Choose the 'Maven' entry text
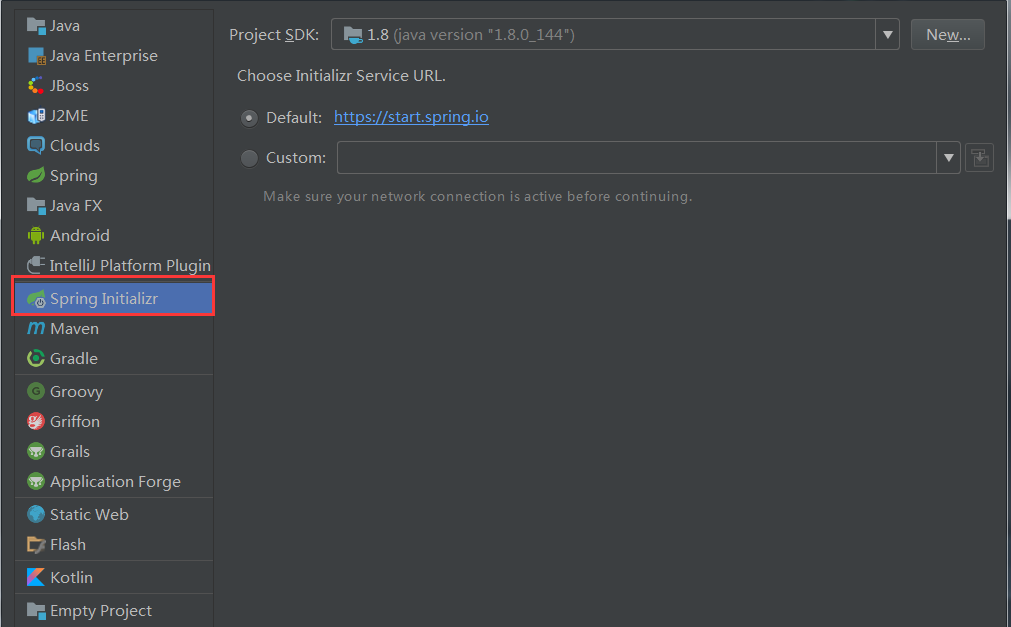 [x=75, y=329]
